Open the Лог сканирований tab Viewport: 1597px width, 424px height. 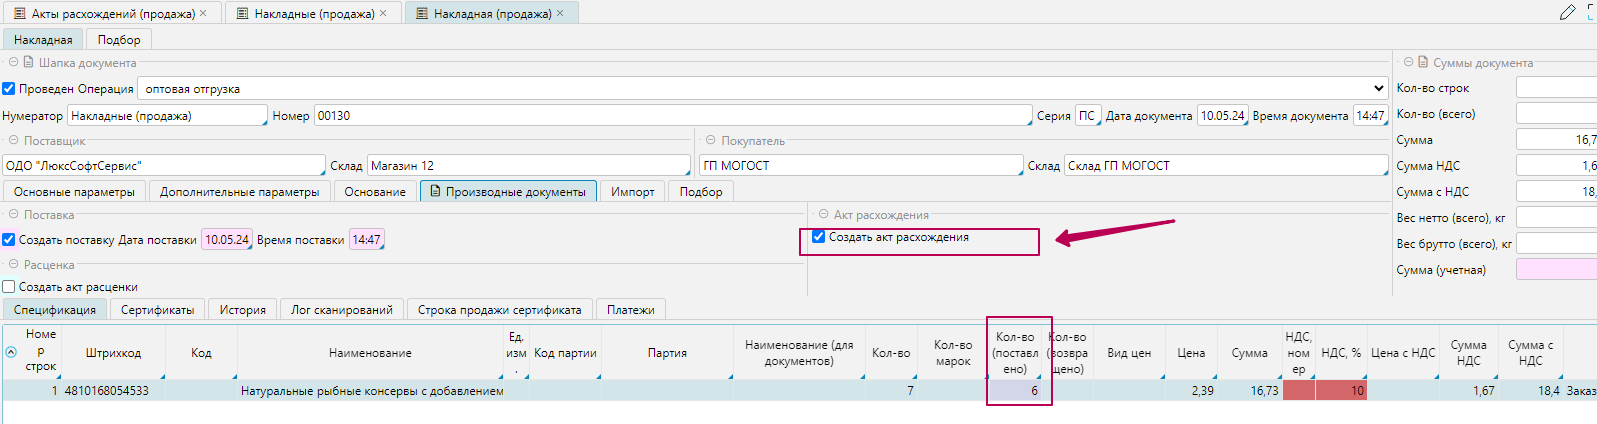341,310
